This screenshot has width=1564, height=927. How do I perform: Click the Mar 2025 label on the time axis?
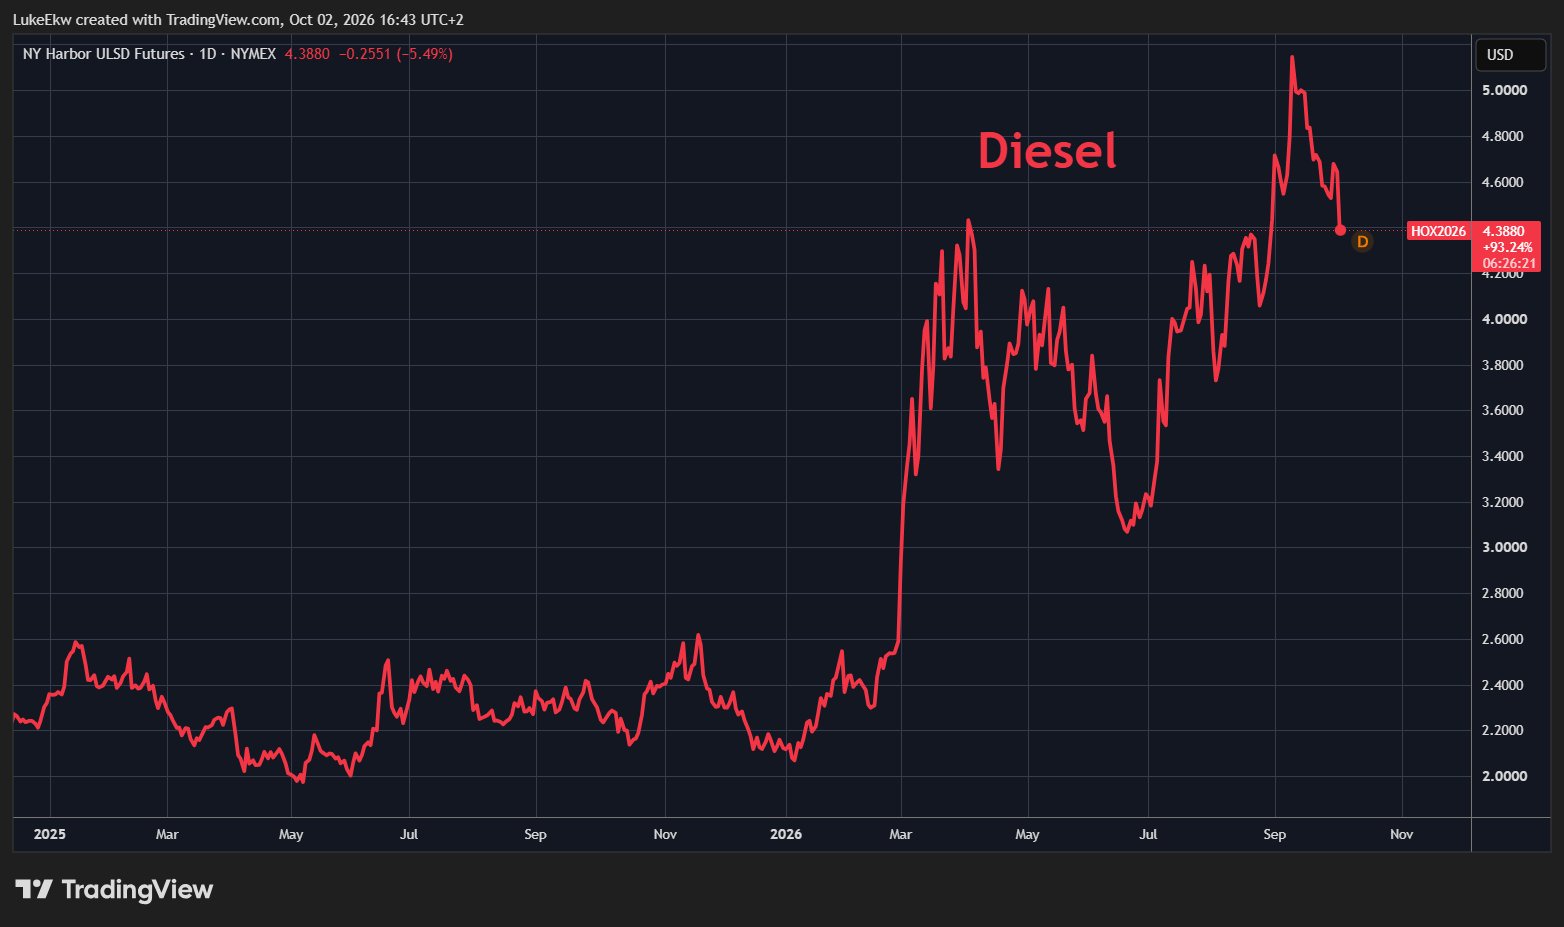167,834
